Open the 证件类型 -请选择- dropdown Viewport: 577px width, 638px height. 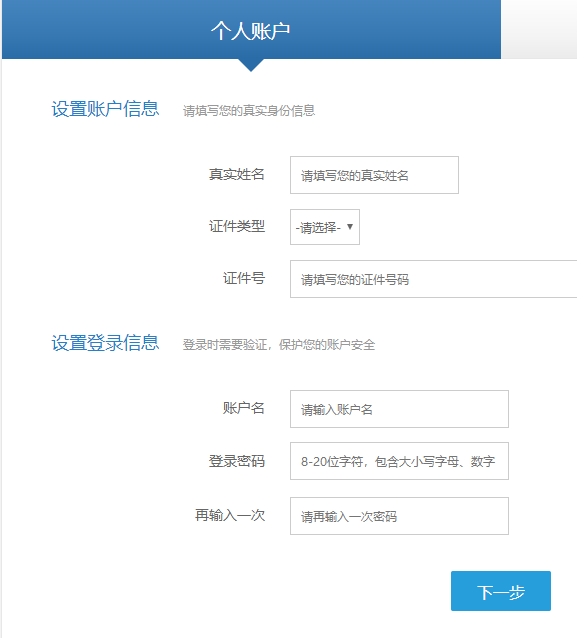pyautogui.click(x=325, y=227)
